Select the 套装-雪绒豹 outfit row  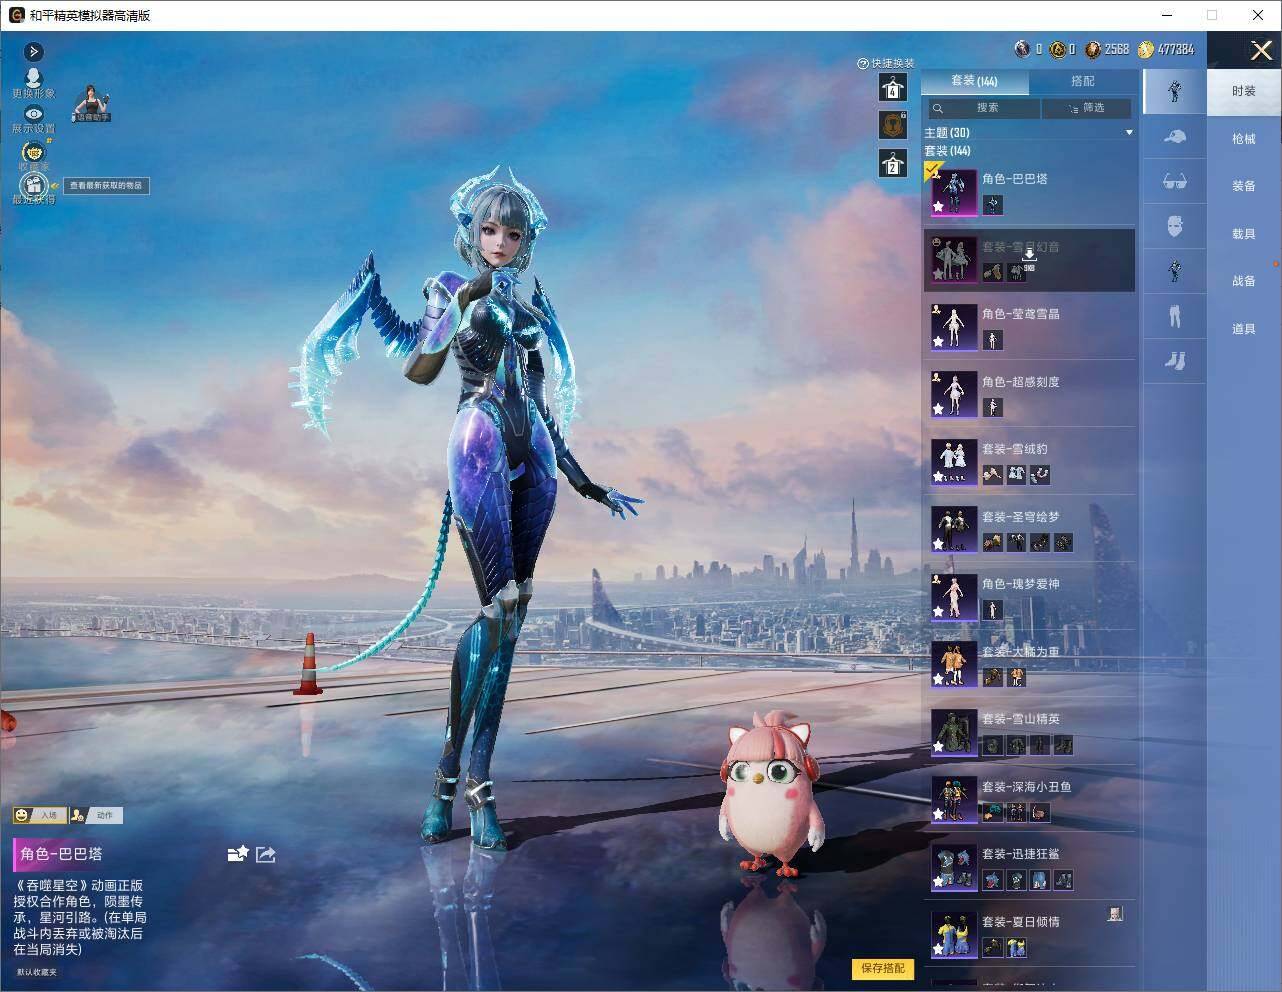pos(1030,461)
